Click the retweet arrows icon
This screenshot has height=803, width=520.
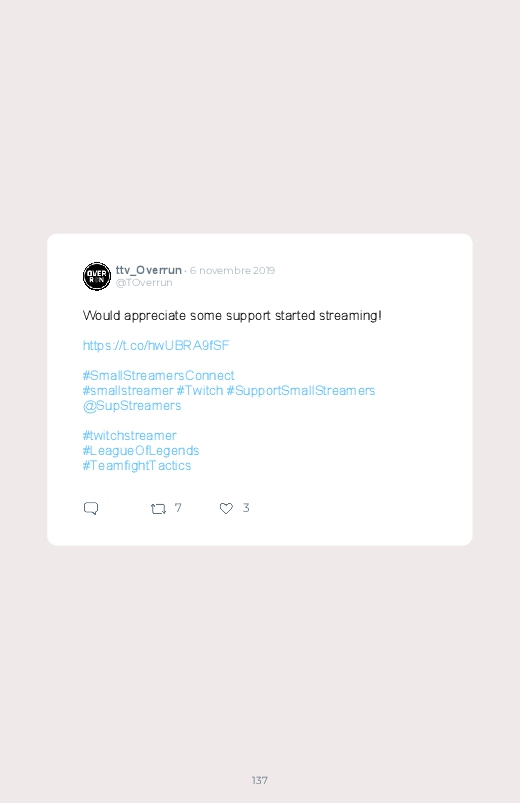158,509
